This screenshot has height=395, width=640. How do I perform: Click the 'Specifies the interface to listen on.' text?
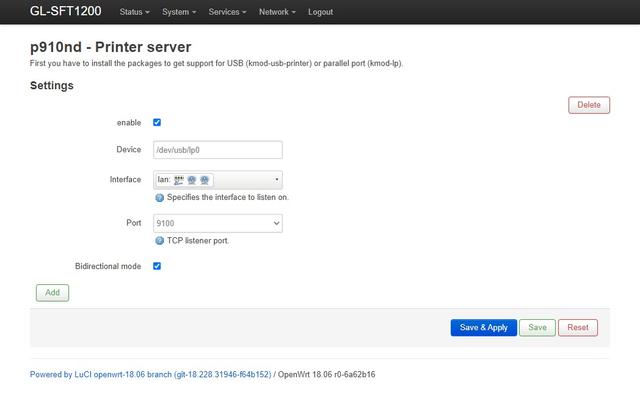tap(228, 198)
